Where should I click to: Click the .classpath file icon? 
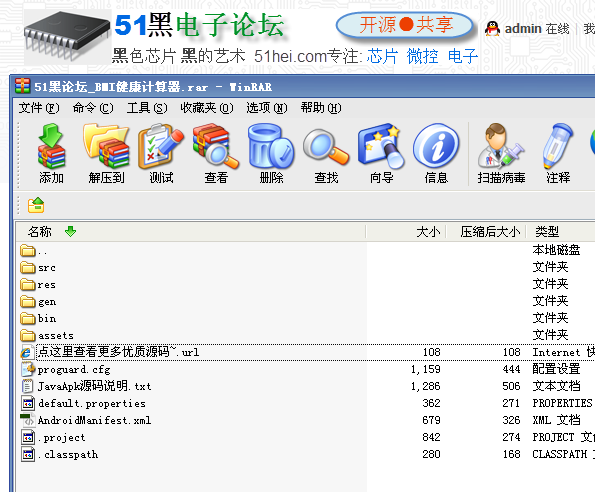click(28, 454)
